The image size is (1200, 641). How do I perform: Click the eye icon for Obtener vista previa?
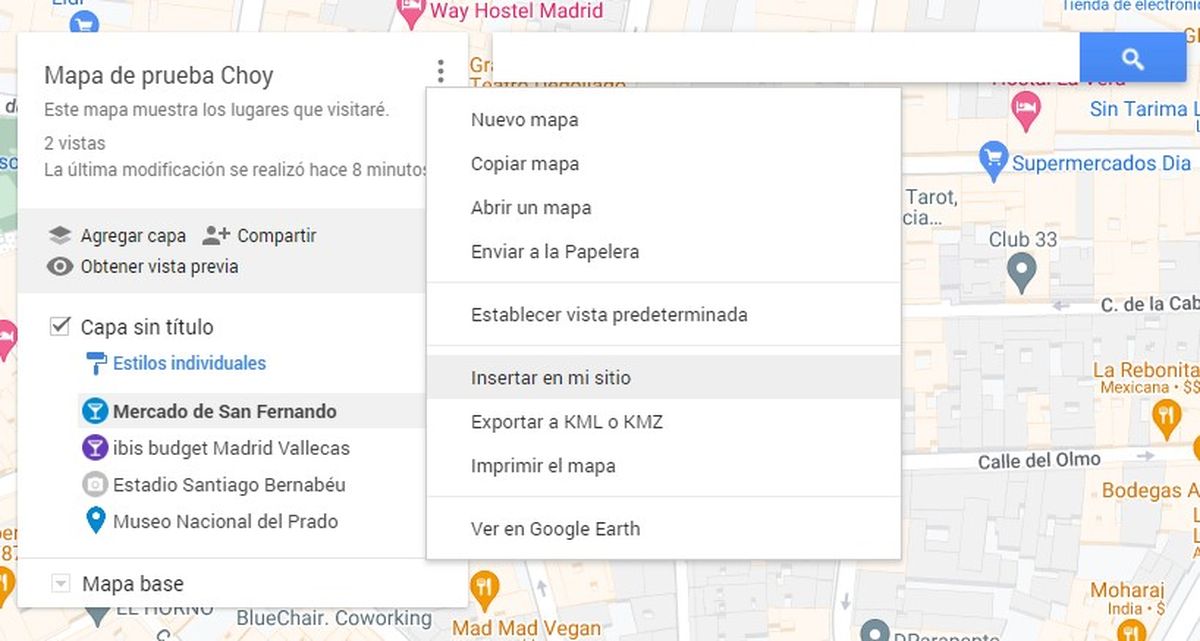(x=58, y=267)
